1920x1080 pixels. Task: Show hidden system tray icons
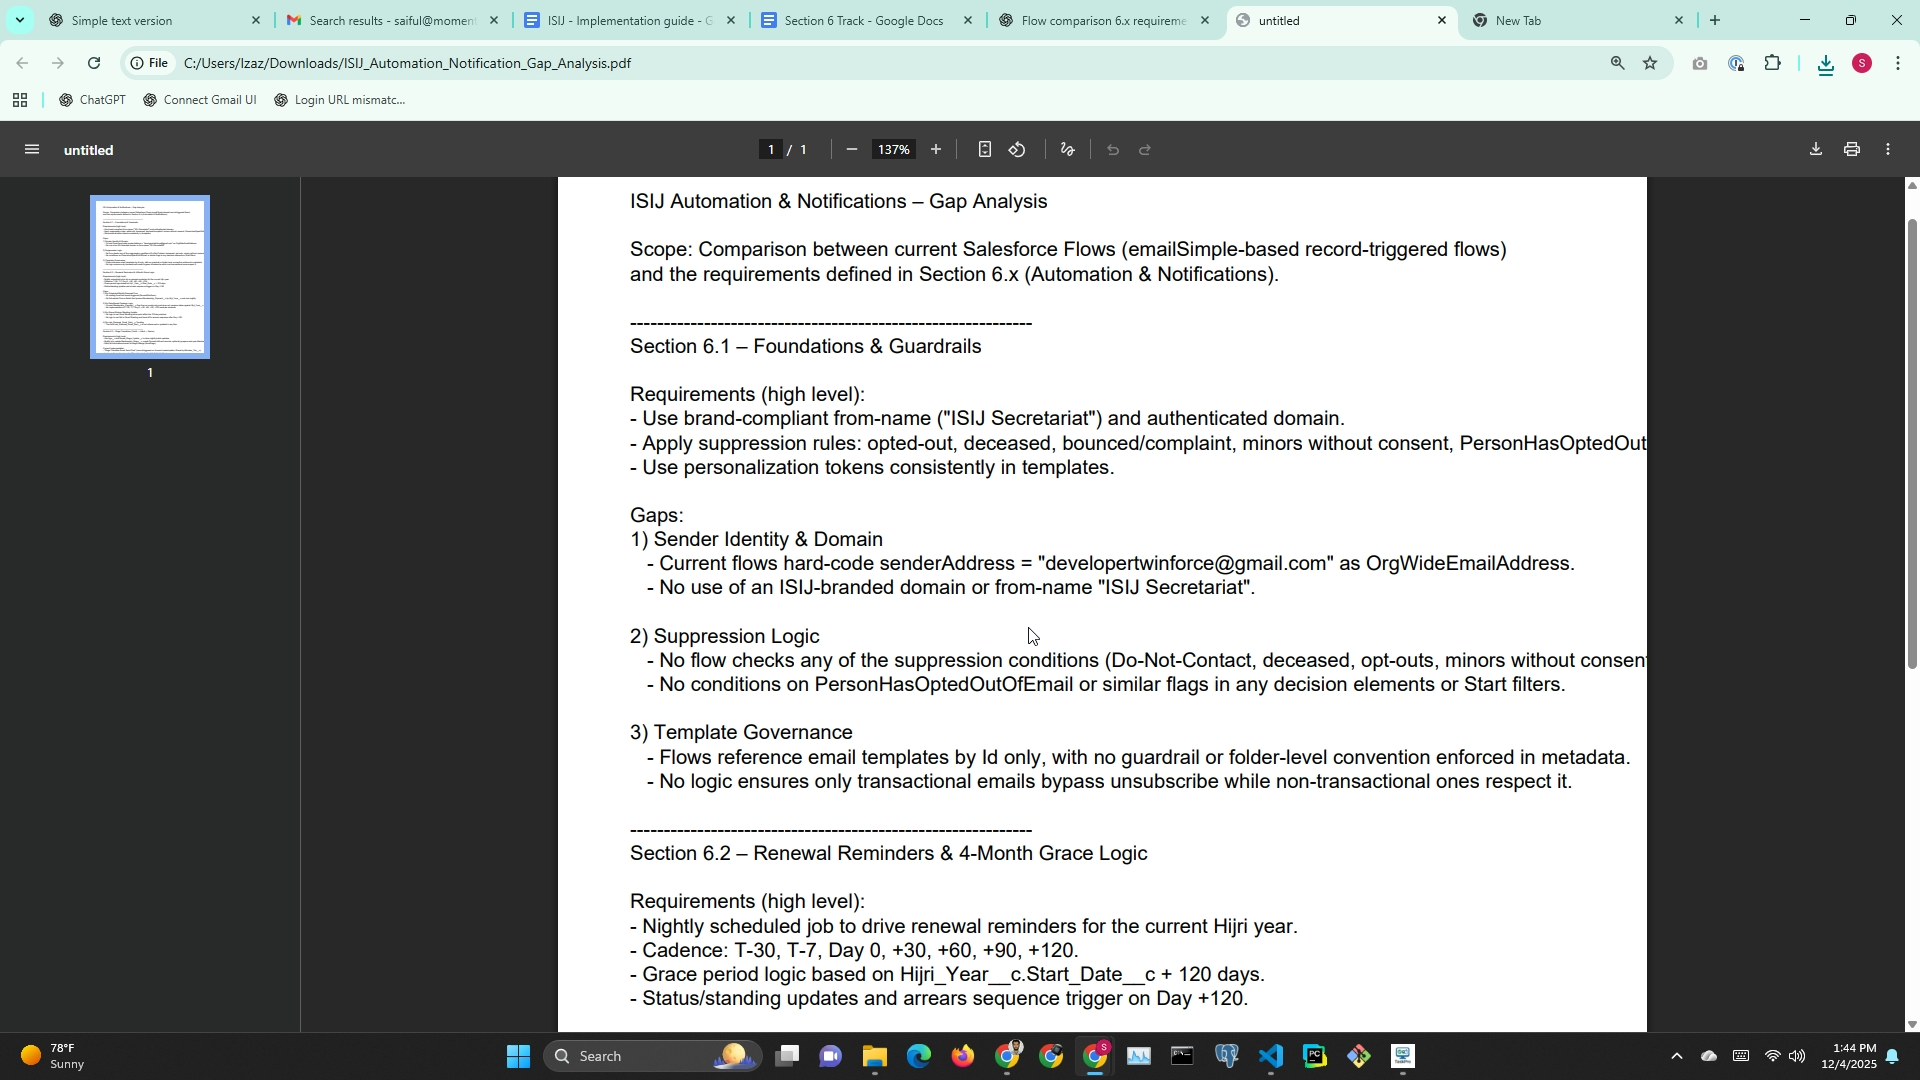pos(1677,1056)
